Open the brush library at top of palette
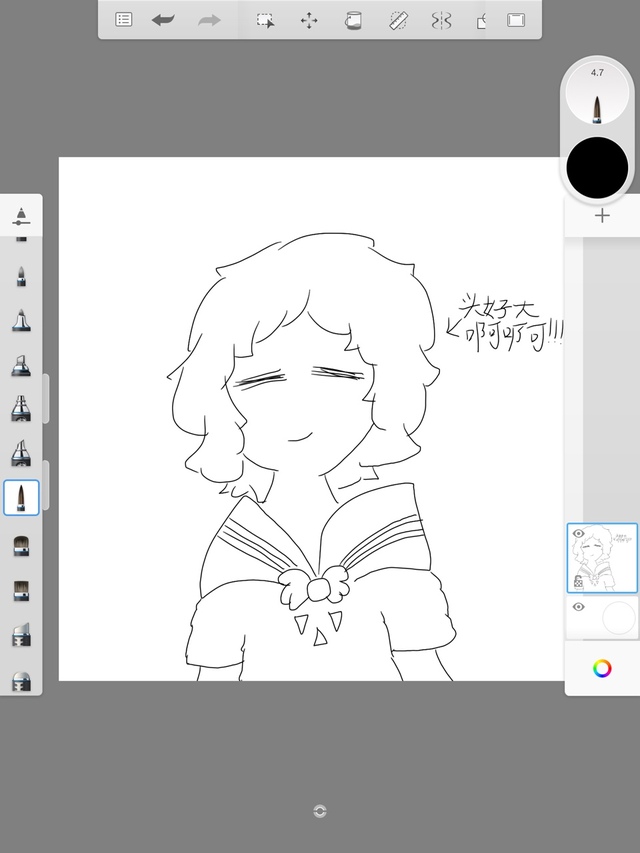Image resolution: width=640 pixels, height=853 pixels. (21, 215)
